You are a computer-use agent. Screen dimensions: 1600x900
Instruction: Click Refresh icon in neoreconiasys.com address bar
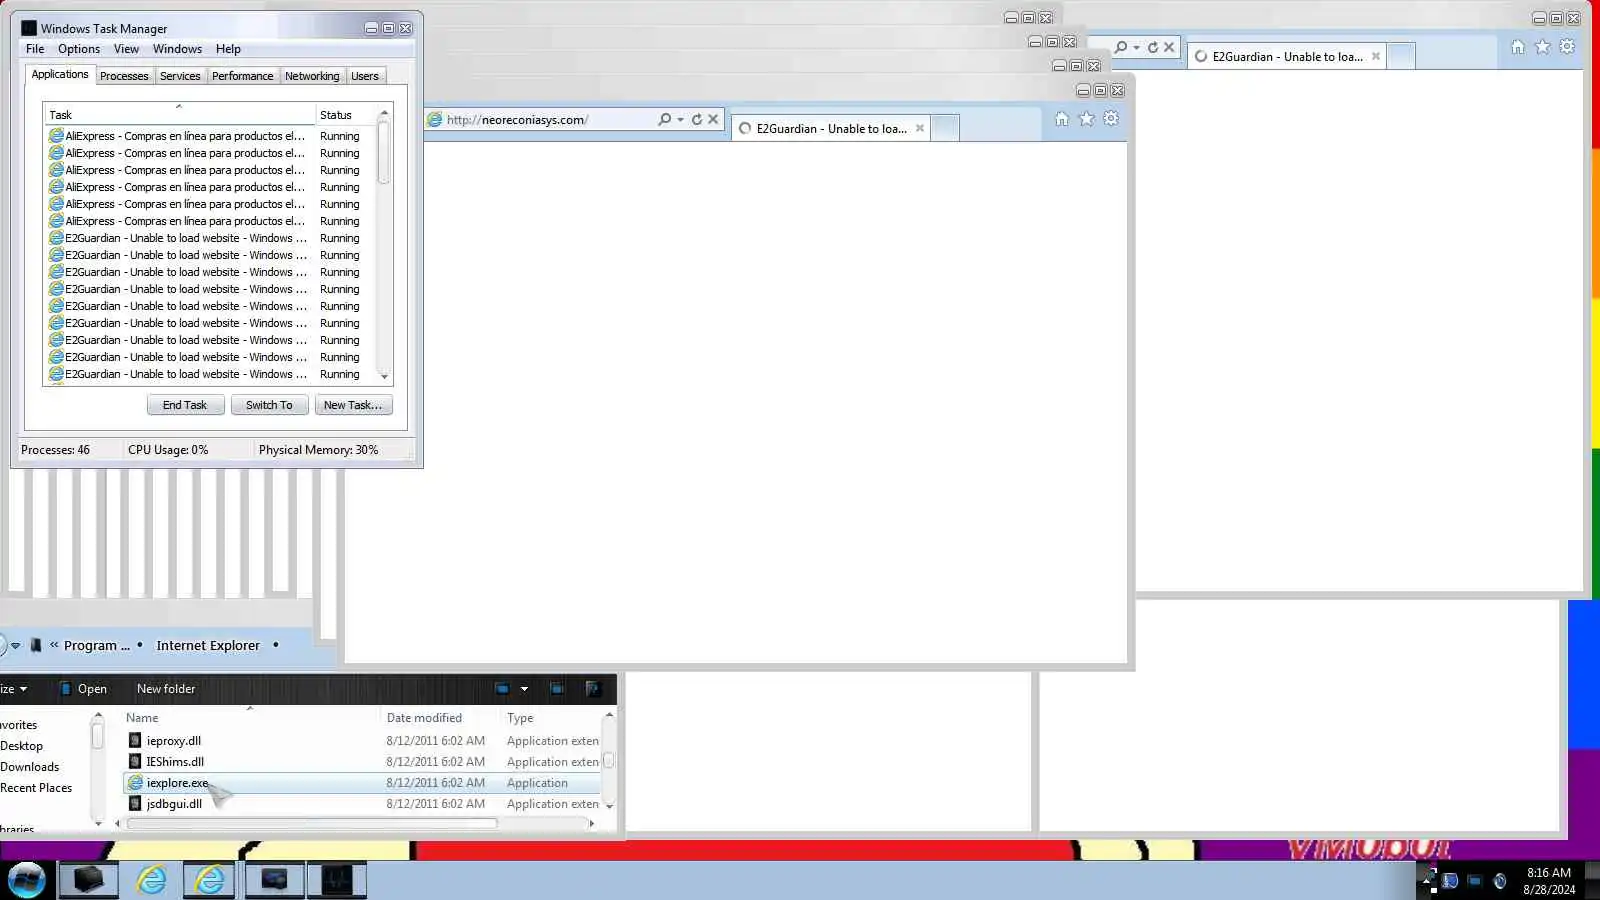[697, 119]
